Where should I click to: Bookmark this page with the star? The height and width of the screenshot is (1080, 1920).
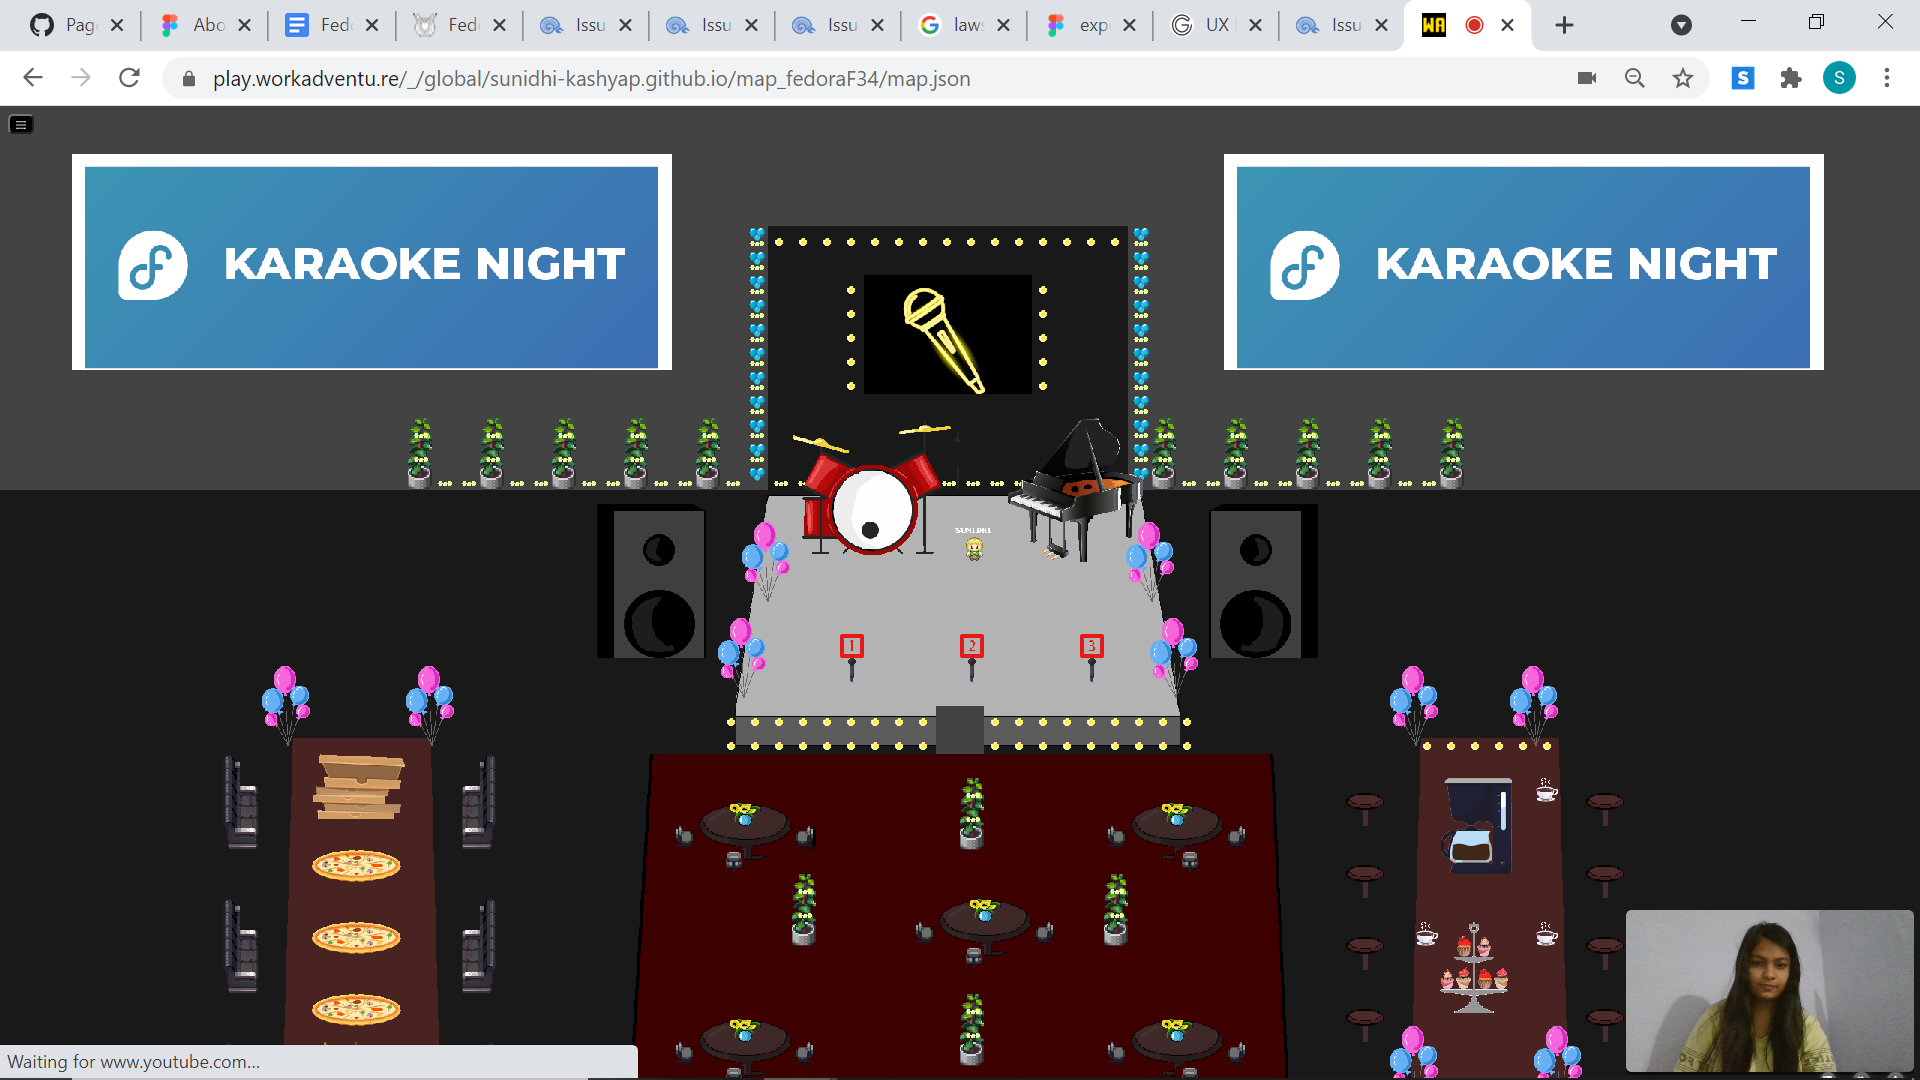(1683, 78)
